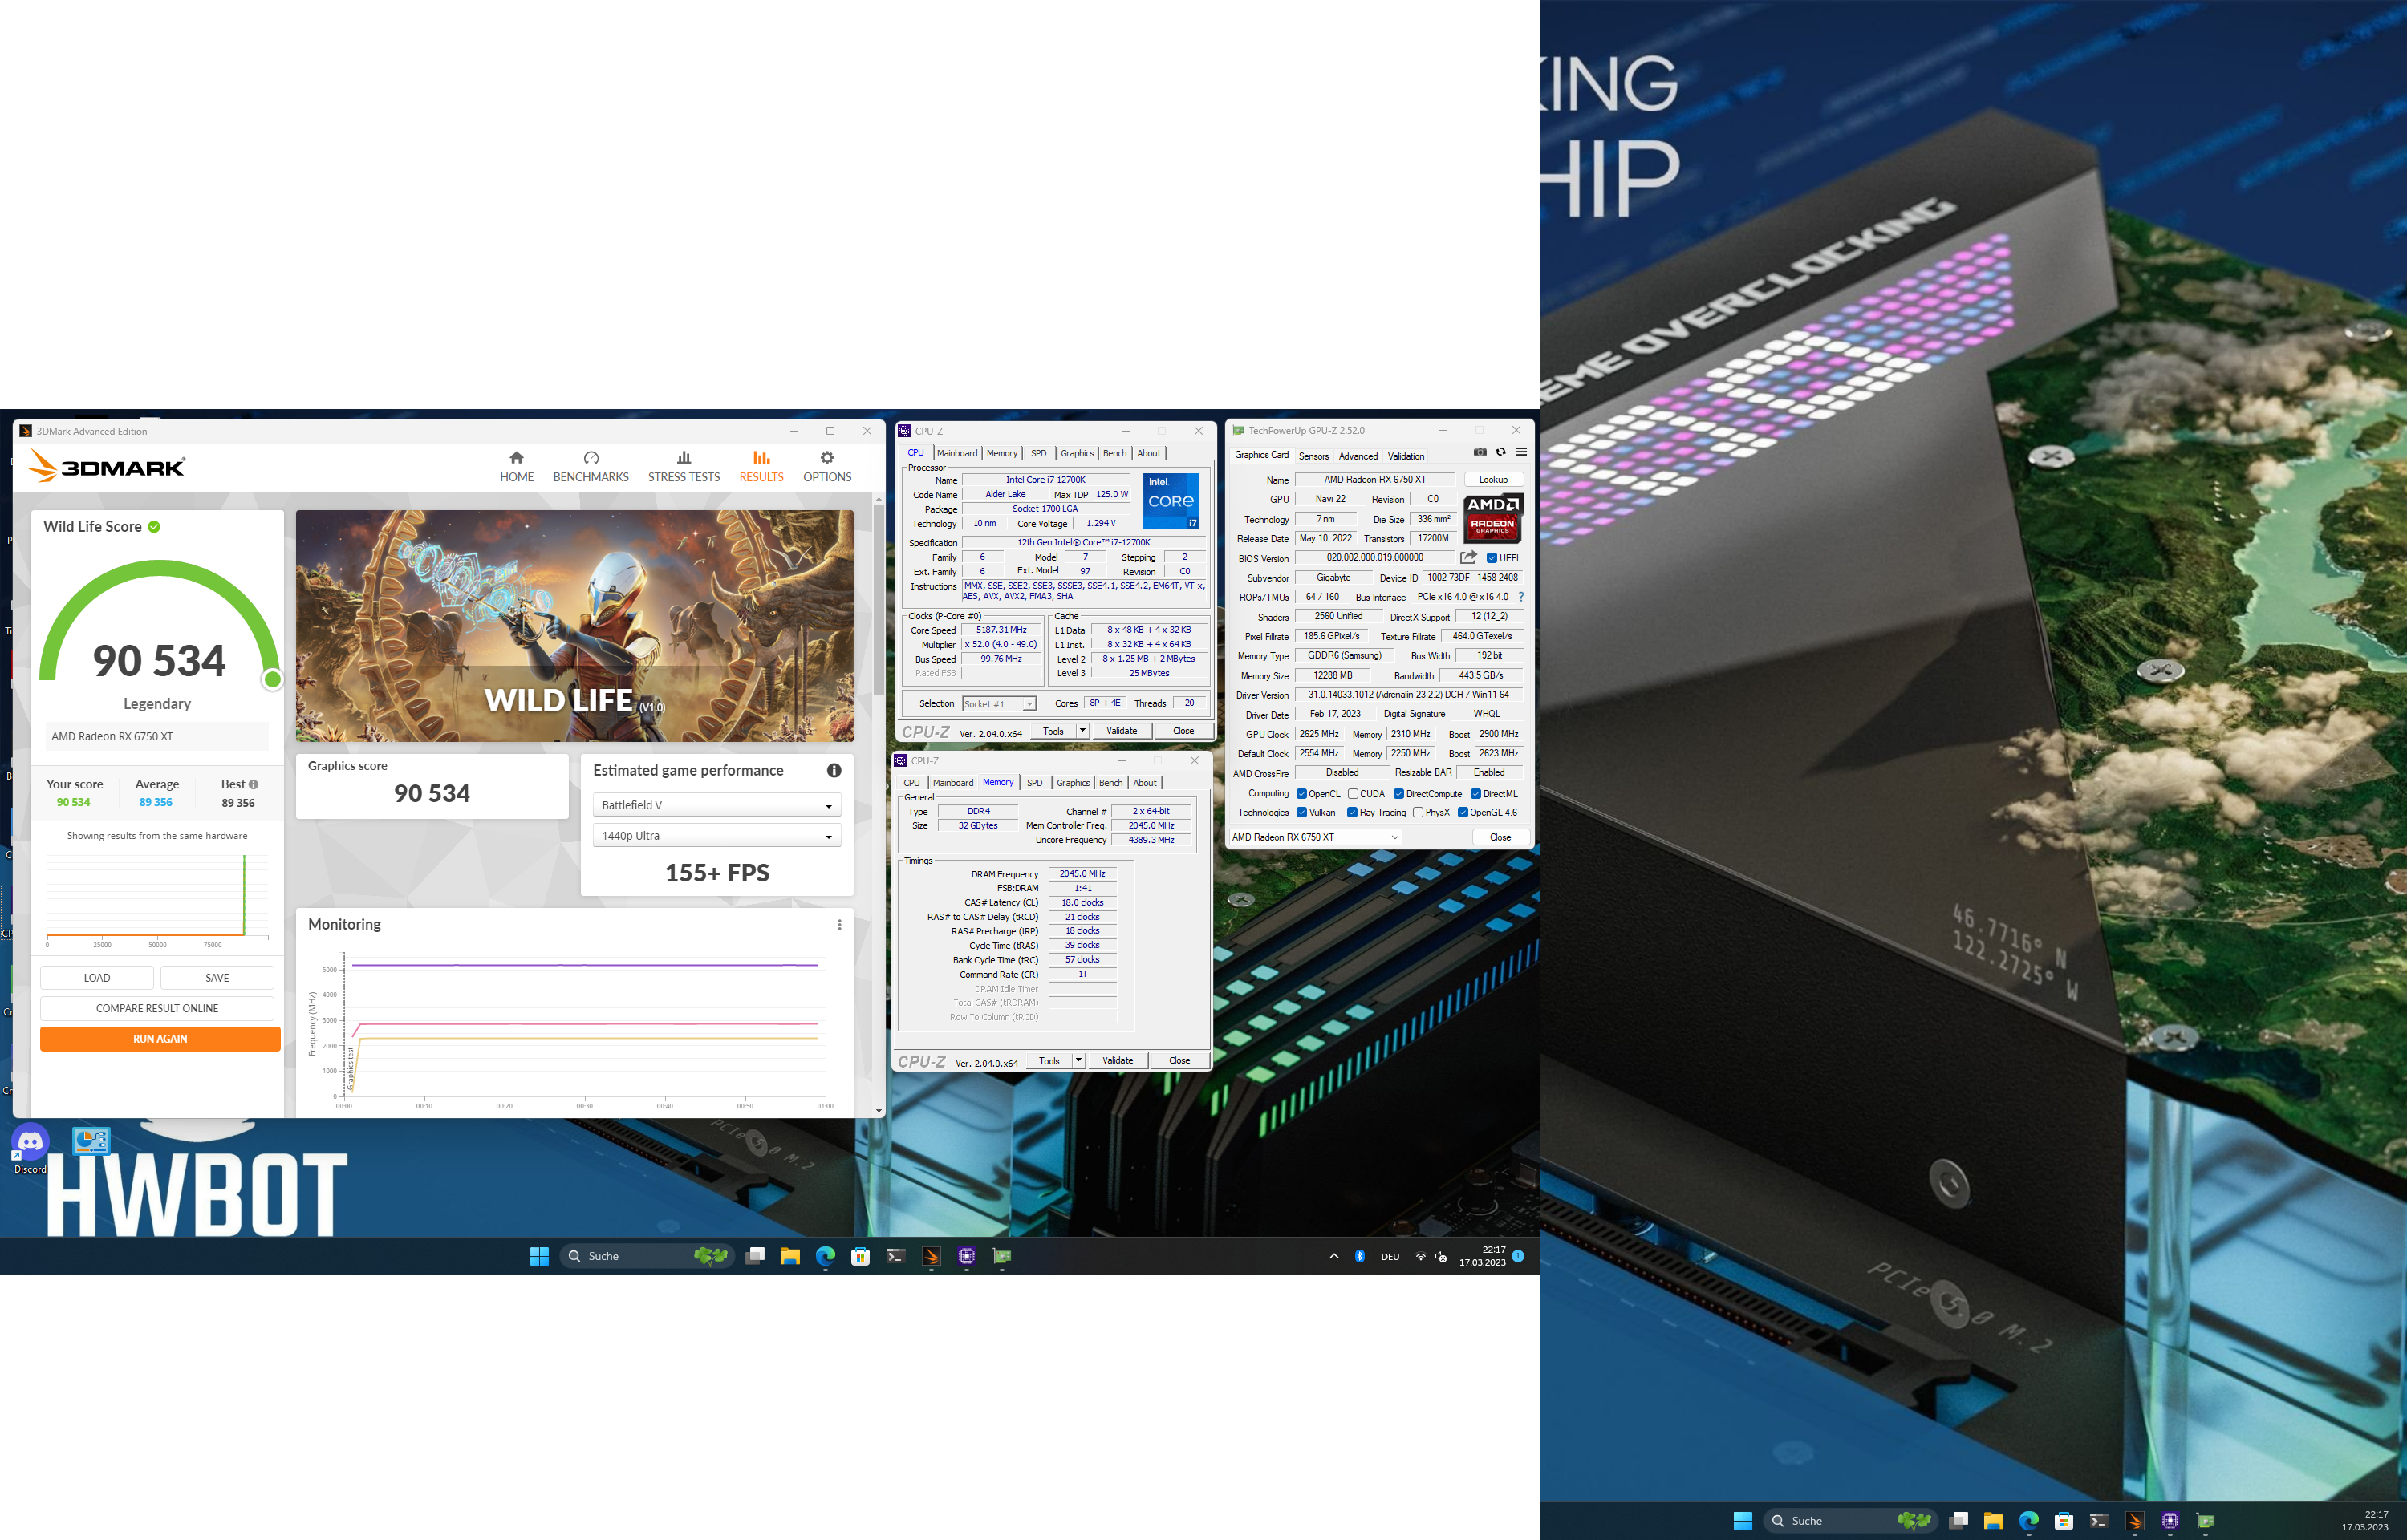
Task: Toggle the CUDA checkbox in GPU-Z
Action: tap(1352, 794)
